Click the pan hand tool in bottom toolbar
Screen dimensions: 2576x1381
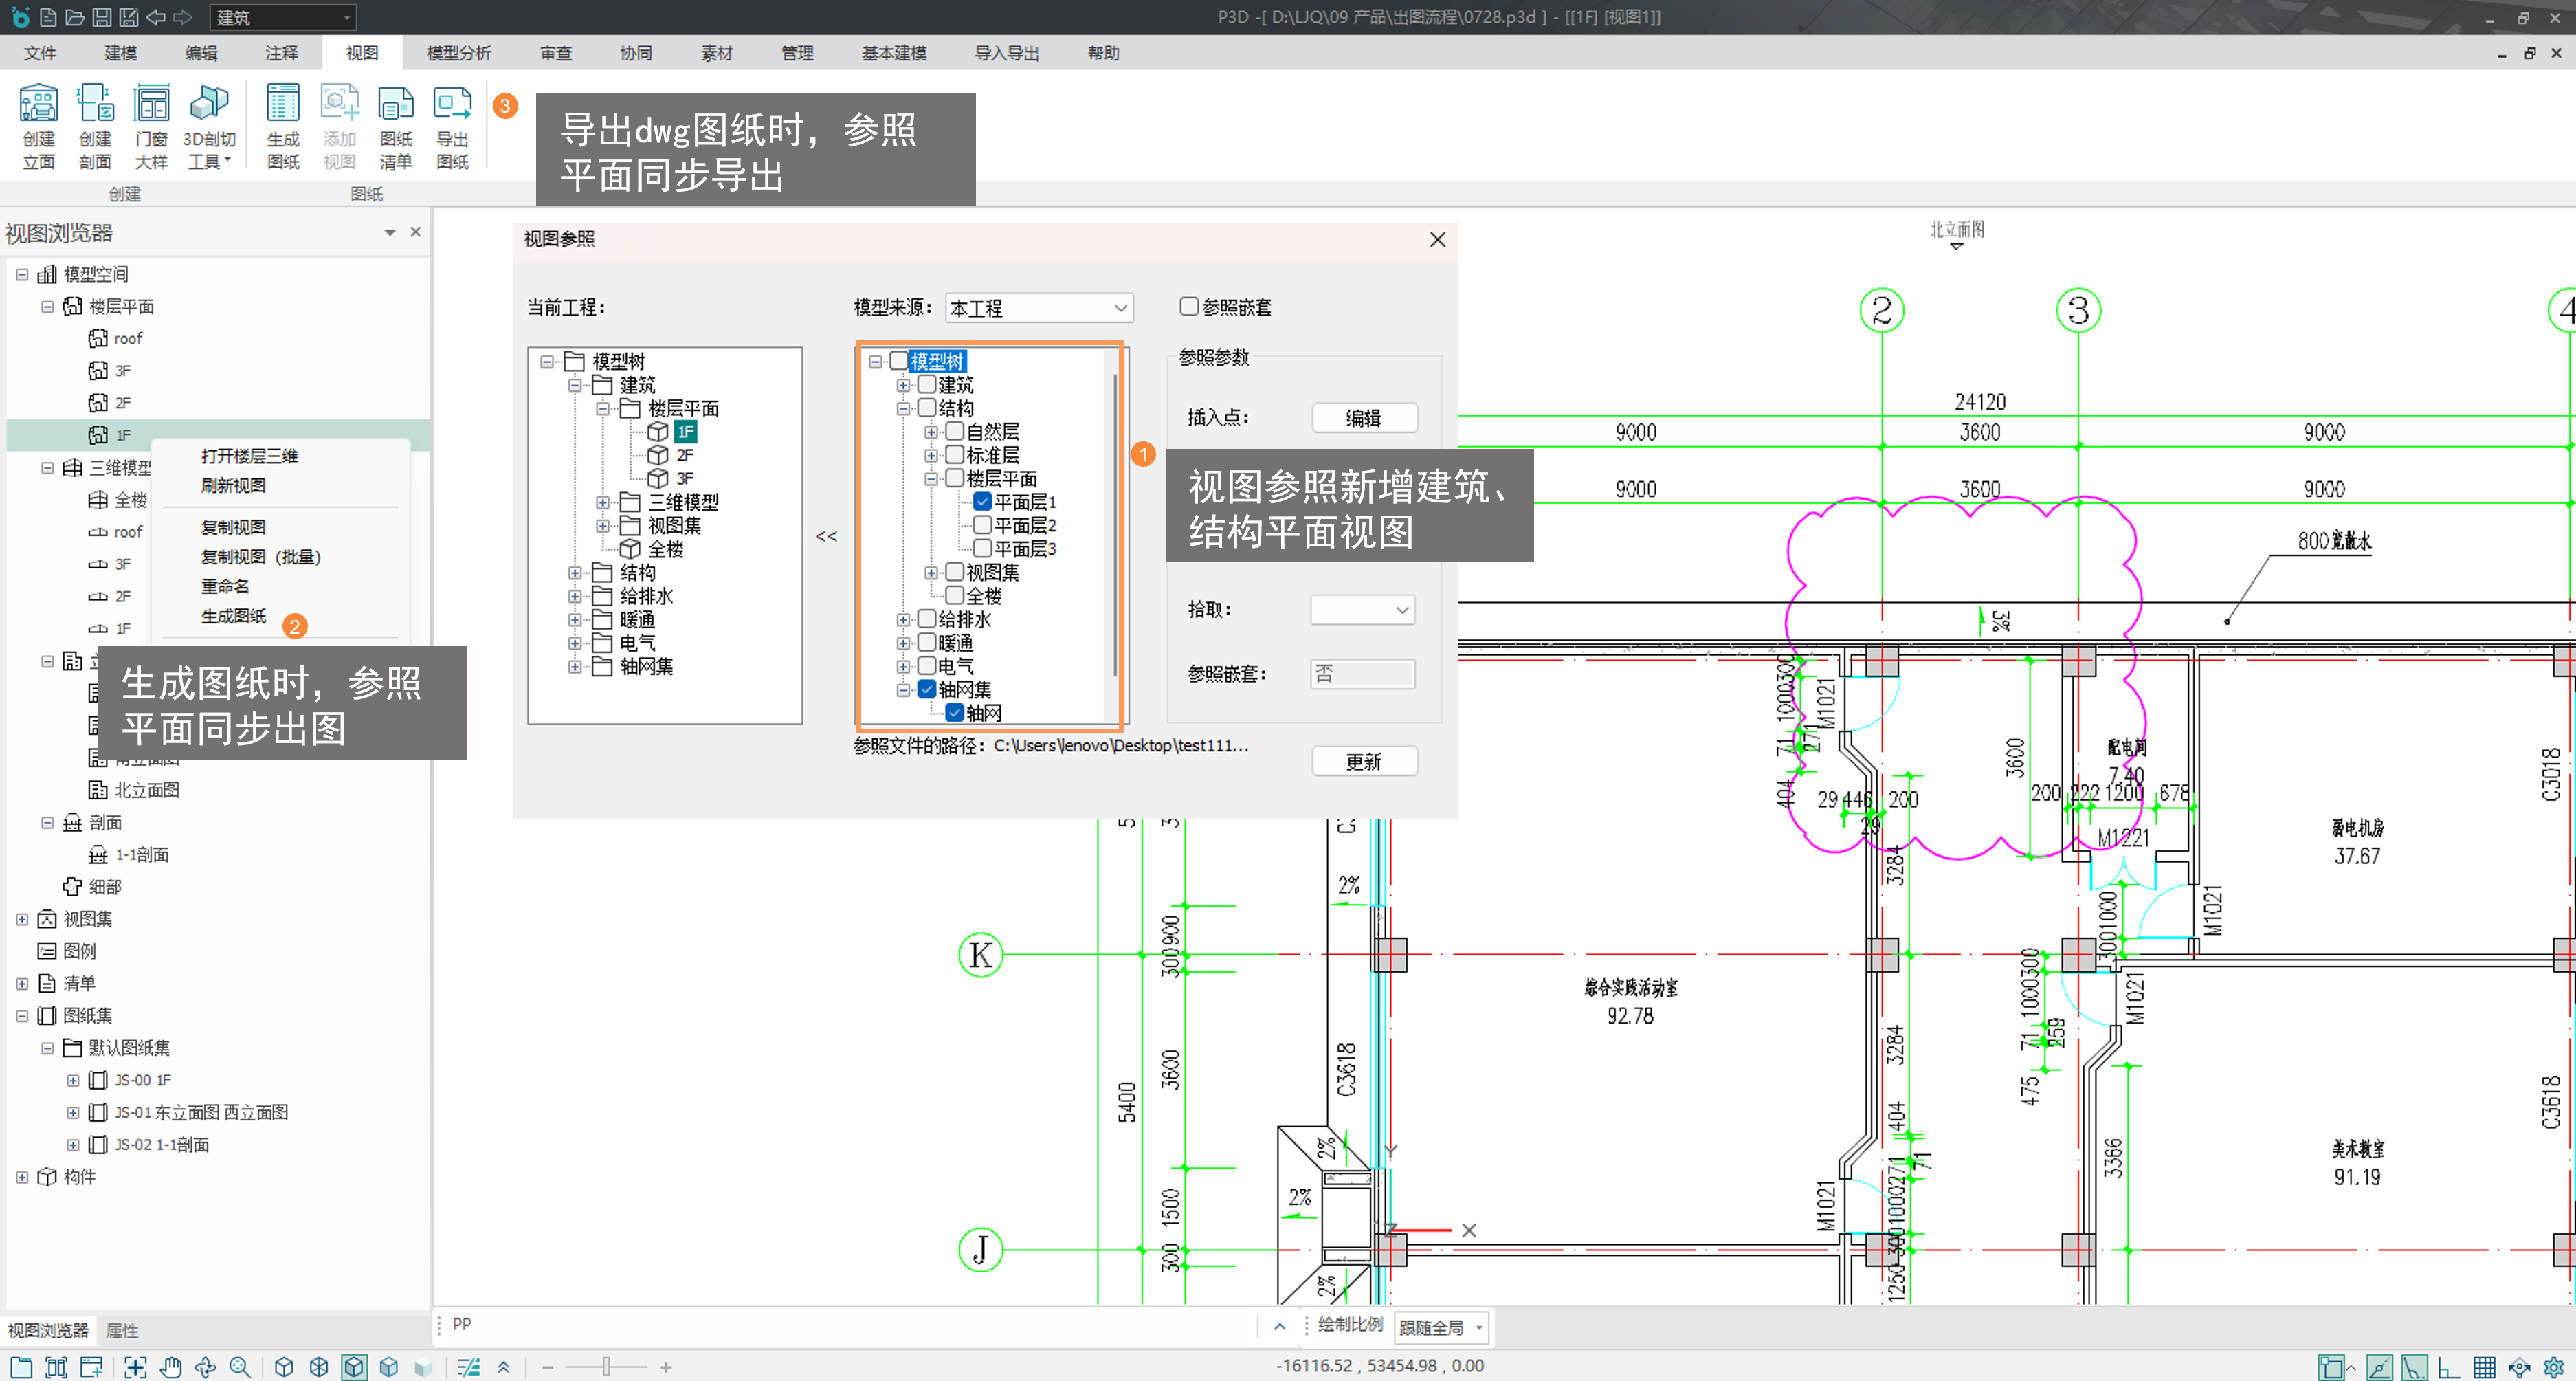(171, 1367)
